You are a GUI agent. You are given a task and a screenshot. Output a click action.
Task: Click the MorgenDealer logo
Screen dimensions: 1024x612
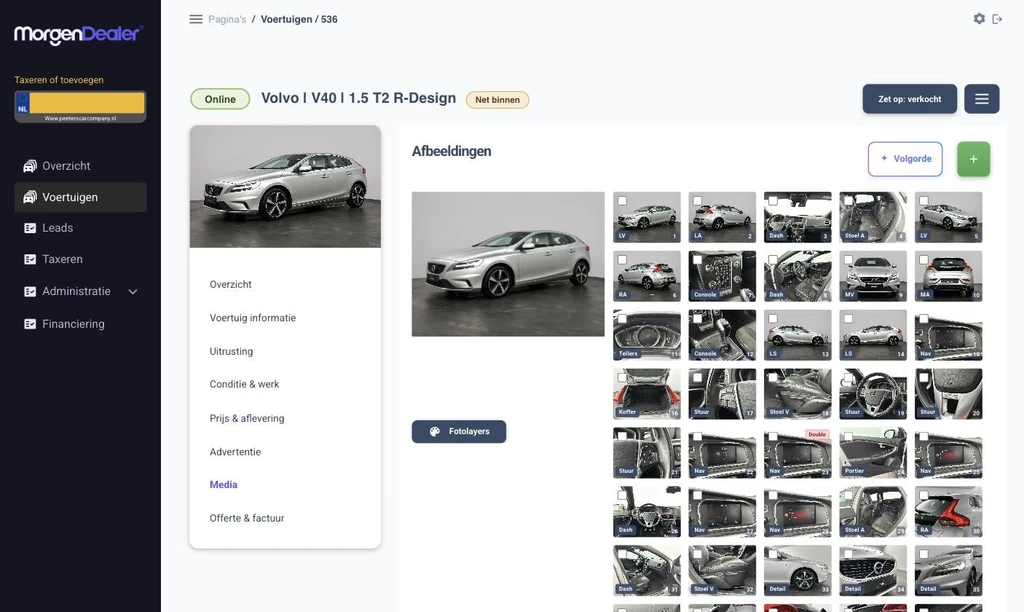coord(79,34)
